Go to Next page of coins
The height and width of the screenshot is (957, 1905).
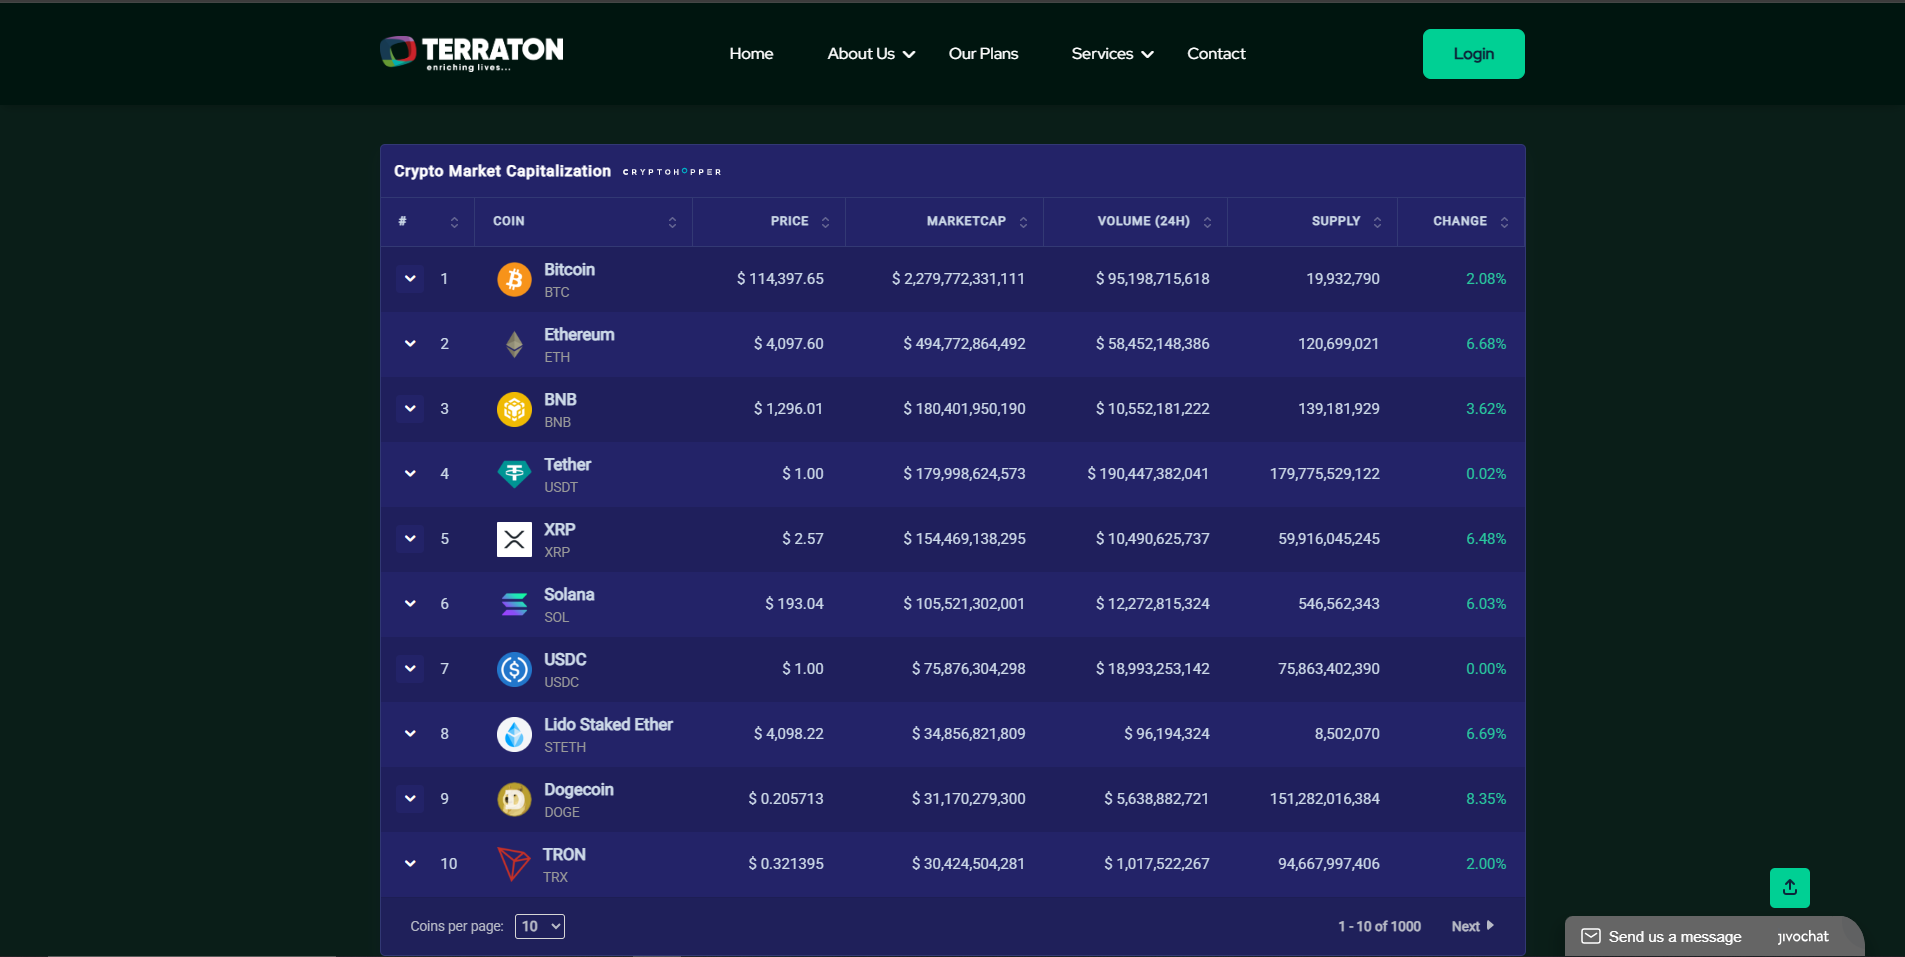pyautogui.click(x=1472, y=926)
